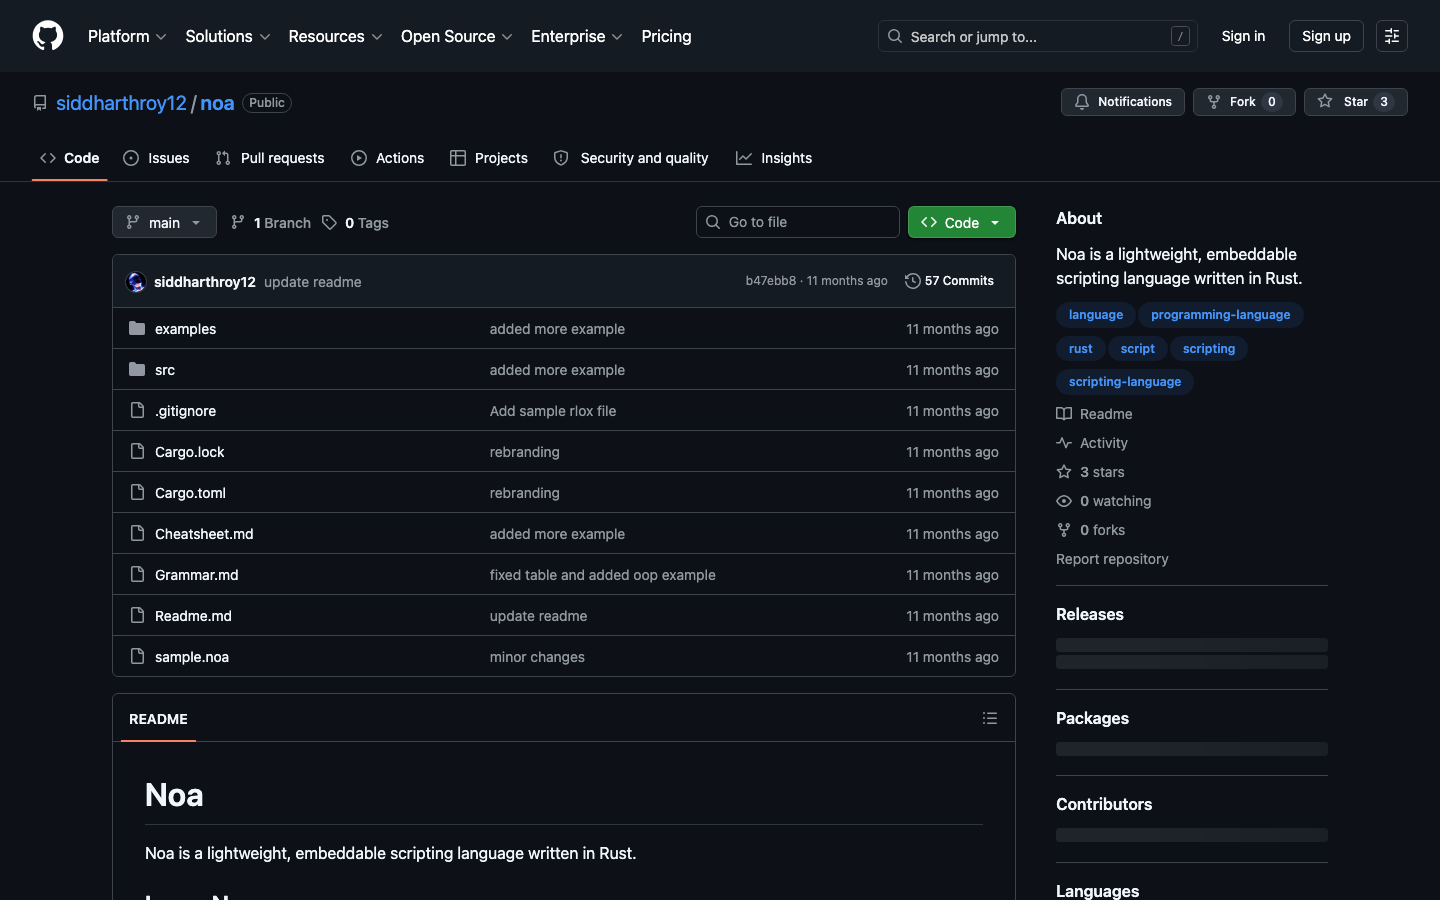The height and width of the screenshot is (900, 1440).
Task: Focus the Search or jump to field
Action: tap(1038, 36)
